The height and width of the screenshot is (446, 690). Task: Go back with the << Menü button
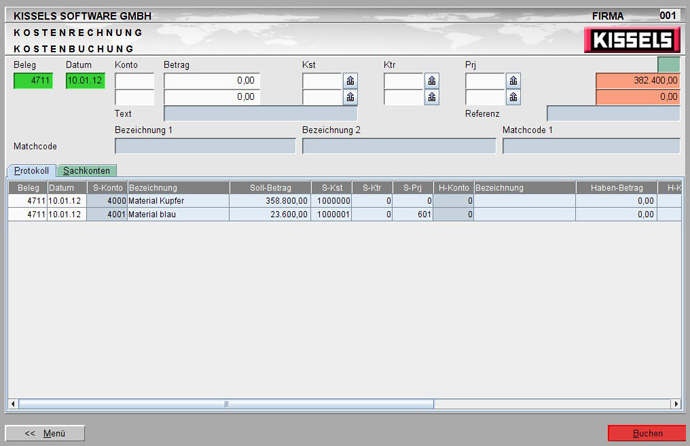[45, 433]
